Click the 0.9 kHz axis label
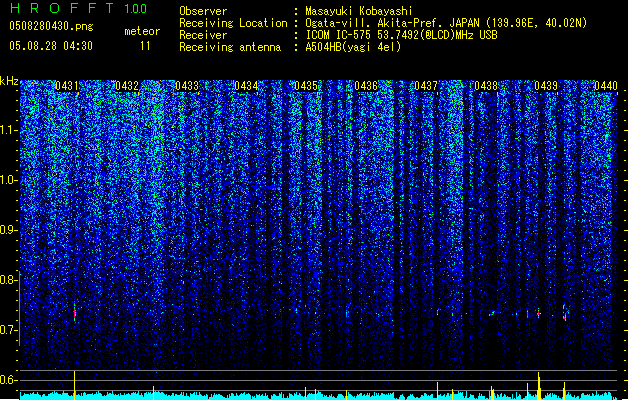Image resolution: width=629 pixels, height=400 pixels. (x=8, y=230)
